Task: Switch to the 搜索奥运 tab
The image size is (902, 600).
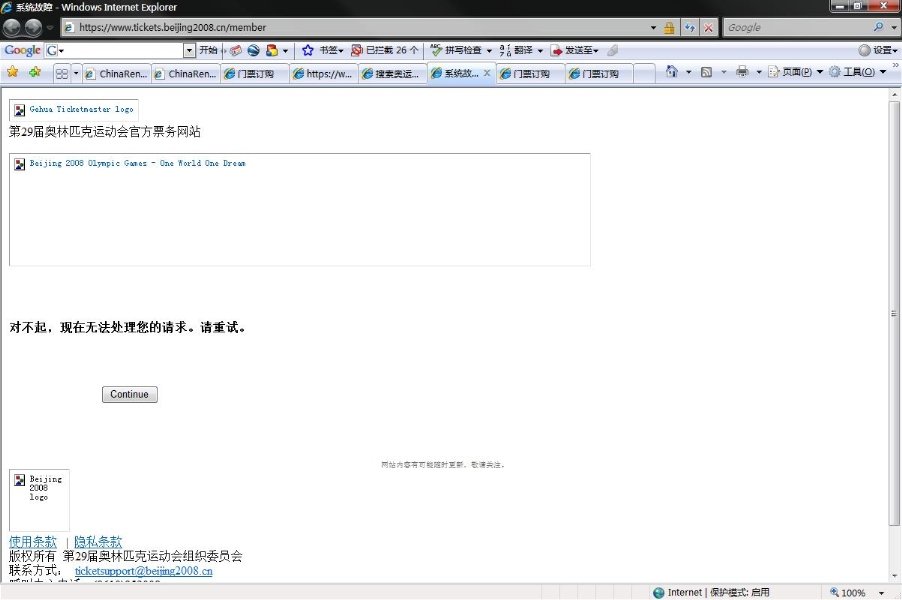Action: click(x=393, y=74)
